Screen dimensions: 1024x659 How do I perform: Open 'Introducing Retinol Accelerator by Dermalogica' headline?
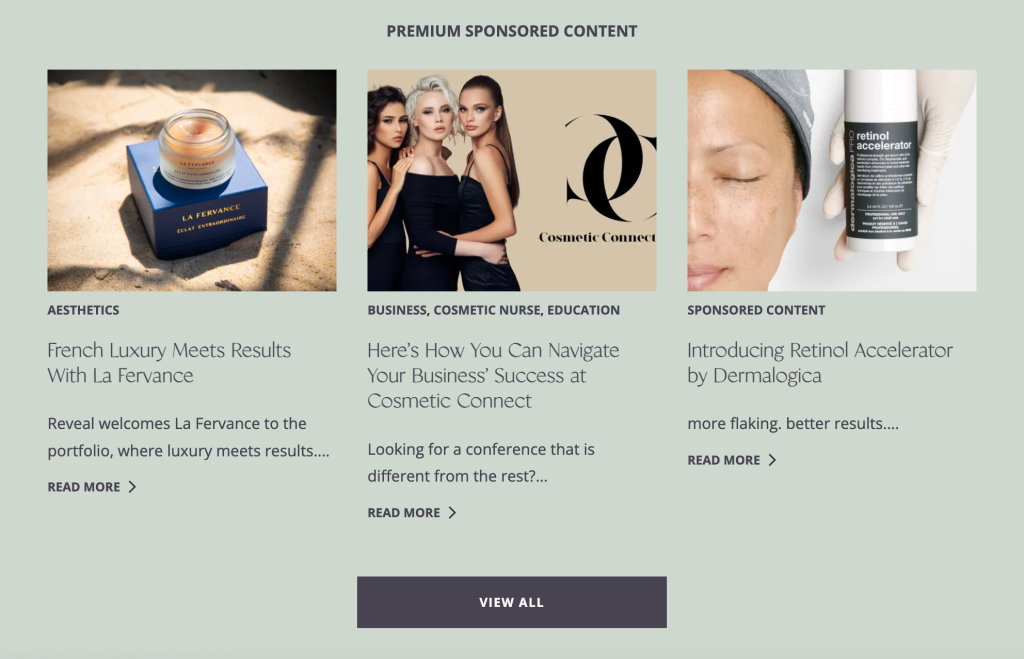pyautogui.click(x=820, y=362)
